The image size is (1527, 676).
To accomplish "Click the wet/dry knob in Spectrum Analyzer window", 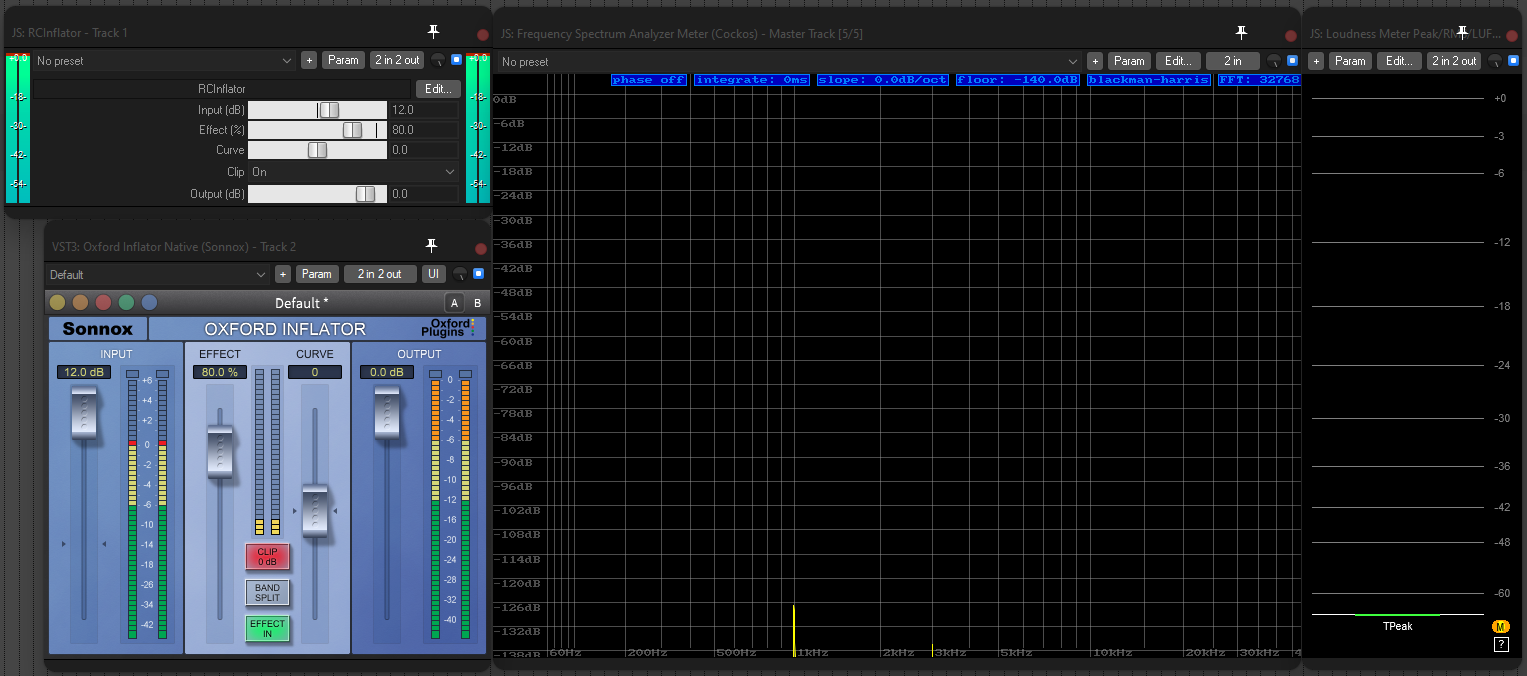I will (1274, 61).
